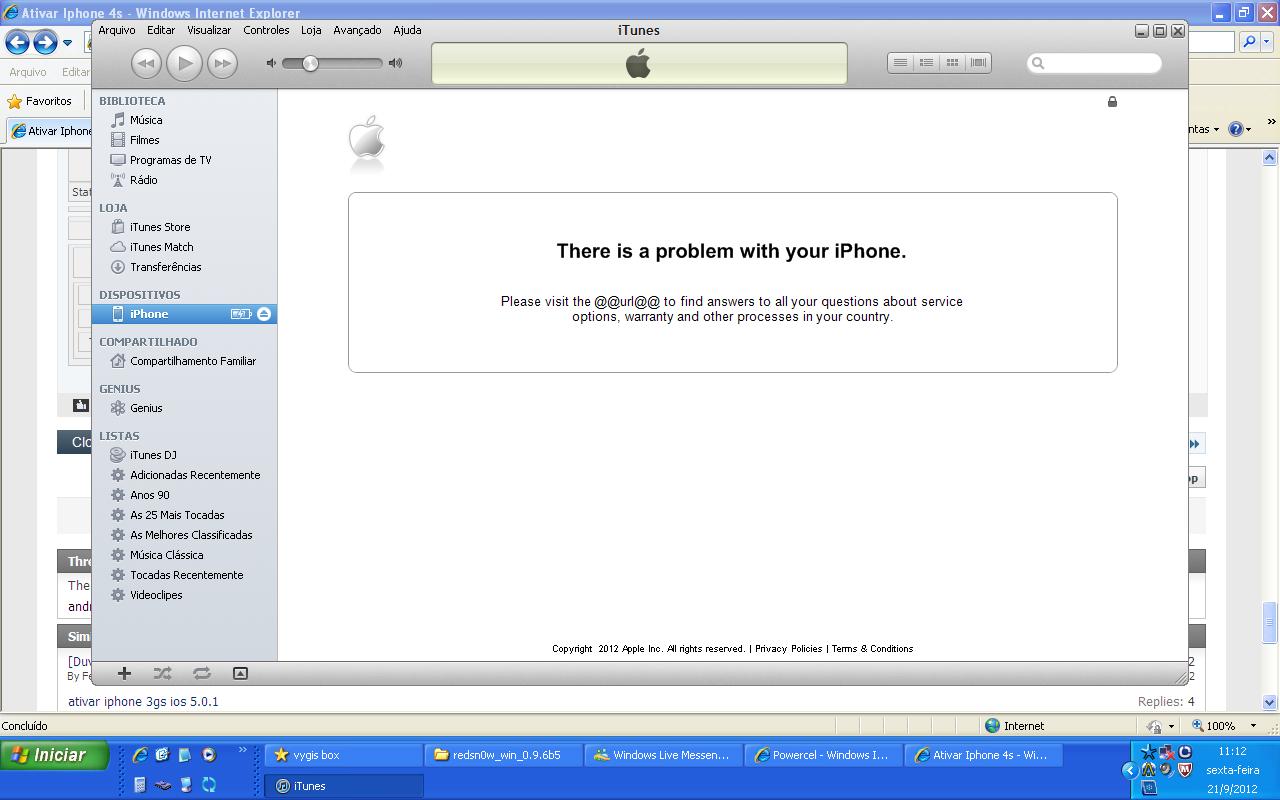
Task: Eject the iPhone using eject icon
Action: tap(264, 314)
